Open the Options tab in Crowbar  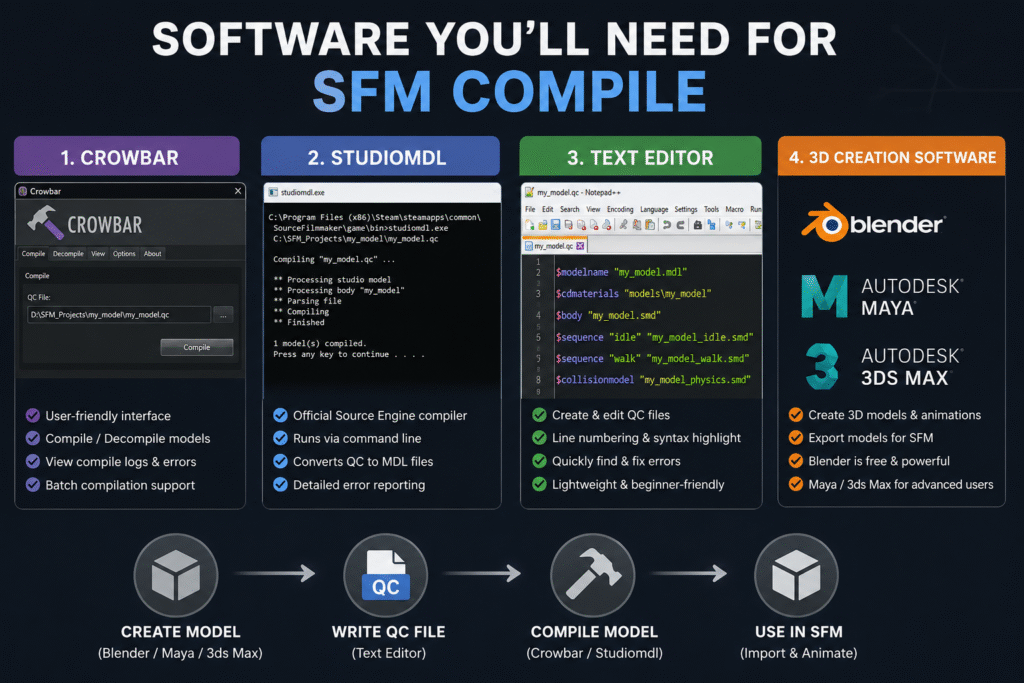click(x=124, y=253)
